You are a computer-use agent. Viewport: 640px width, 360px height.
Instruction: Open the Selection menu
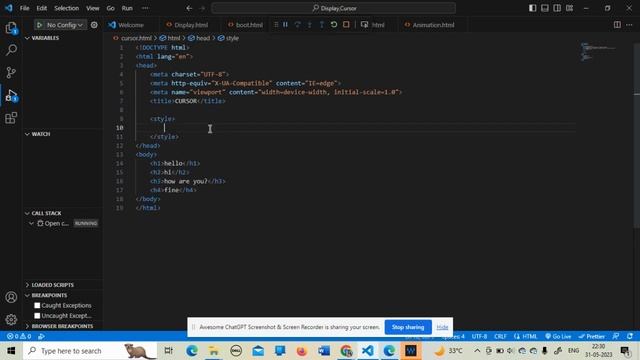coord(67,8)
